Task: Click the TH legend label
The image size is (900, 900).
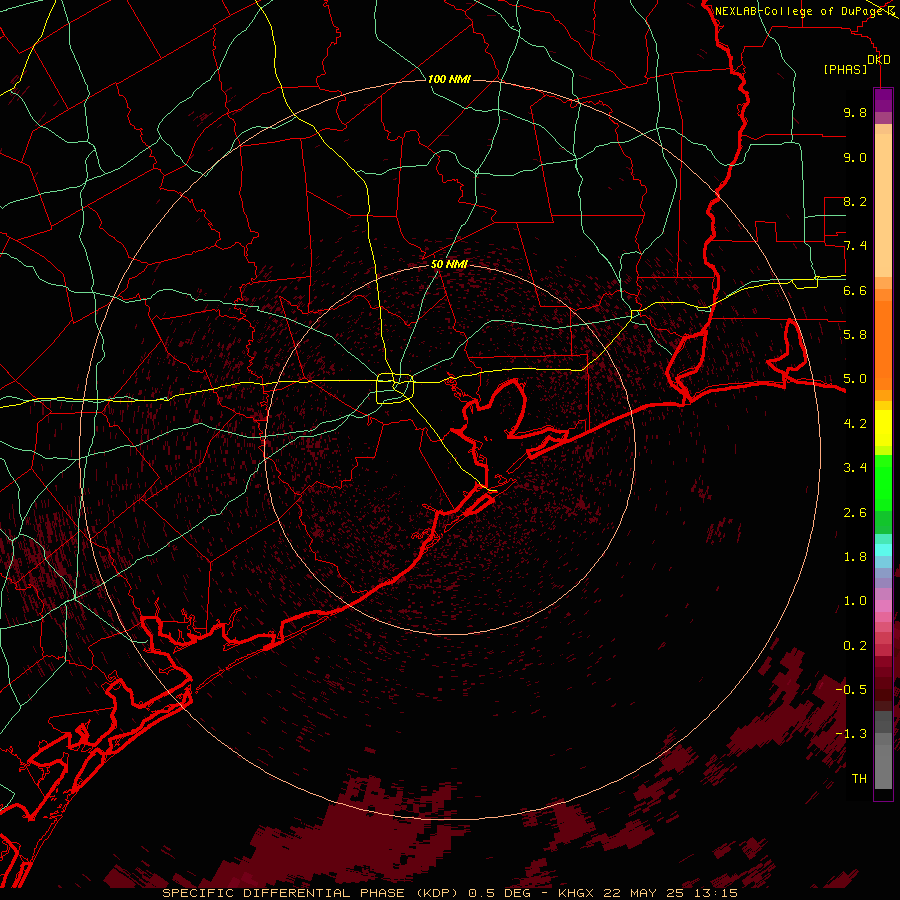Action: (859, 779)
